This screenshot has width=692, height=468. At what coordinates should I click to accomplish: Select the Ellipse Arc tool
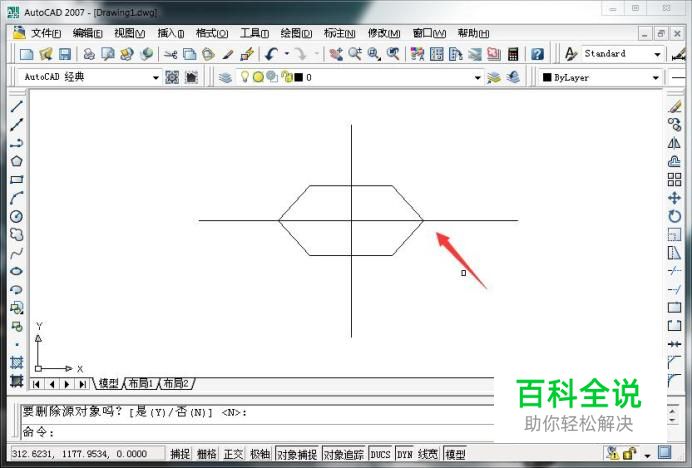pos(17,290)
